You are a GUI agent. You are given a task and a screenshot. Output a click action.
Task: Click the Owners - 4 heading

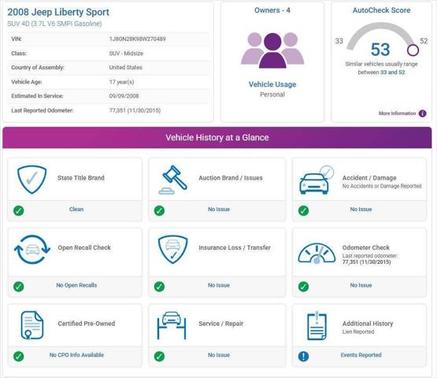(272, 10)
